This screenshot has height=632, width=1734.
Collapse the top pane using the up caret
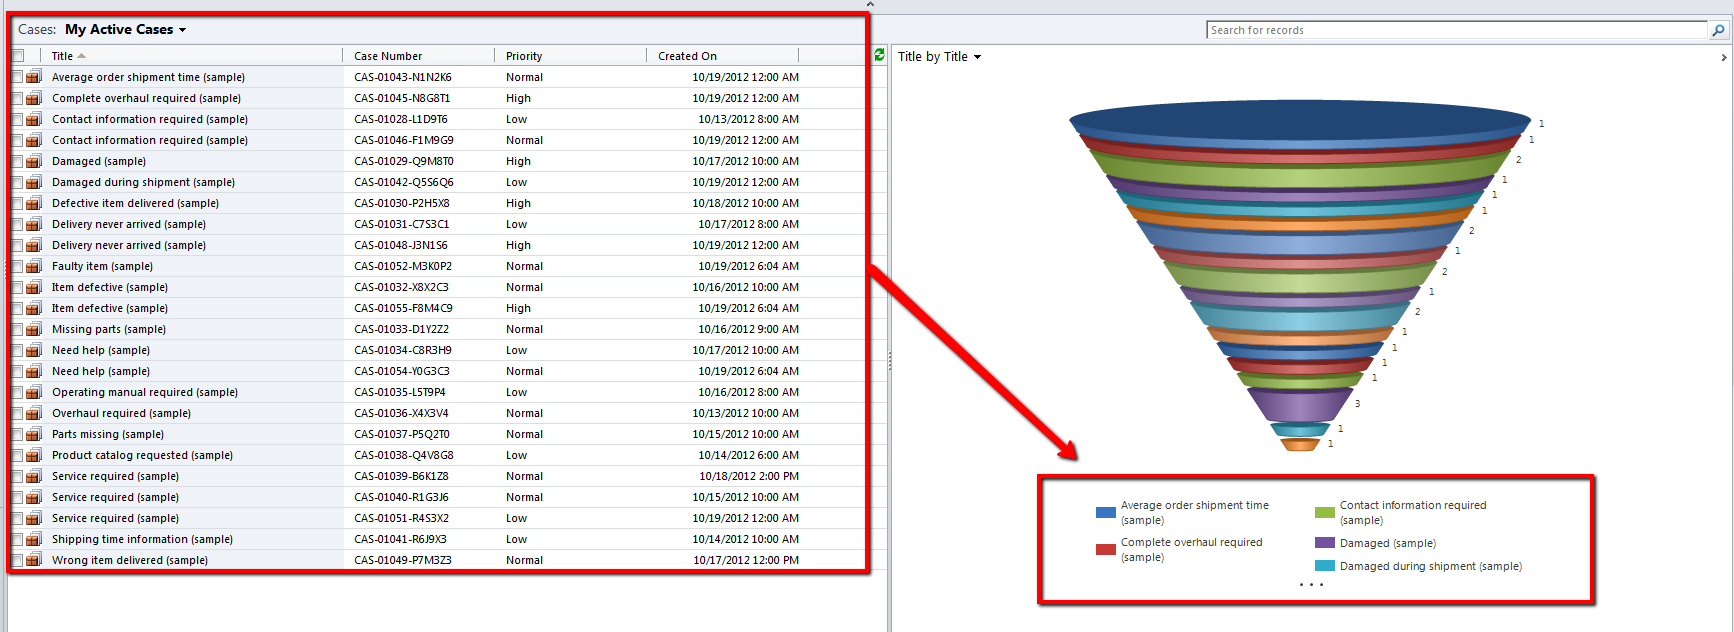tap(870, 4)
